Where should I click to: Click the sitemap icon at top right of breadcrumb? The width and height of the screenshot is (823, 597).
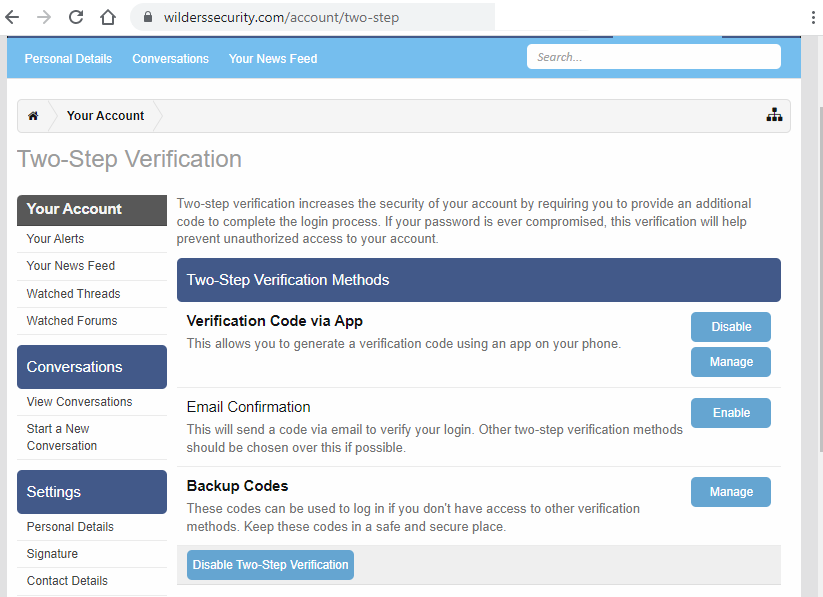click(x=775, y=115)
